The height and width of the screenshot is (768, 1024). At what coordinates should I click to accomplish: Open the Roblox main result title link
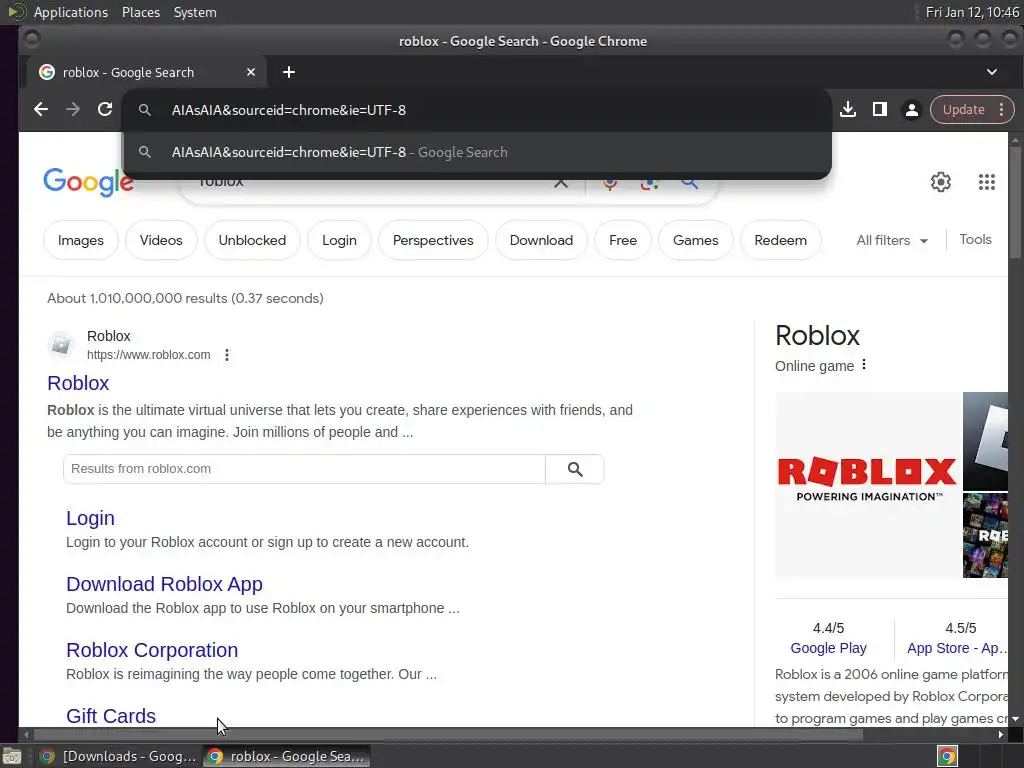coord(78,383)
